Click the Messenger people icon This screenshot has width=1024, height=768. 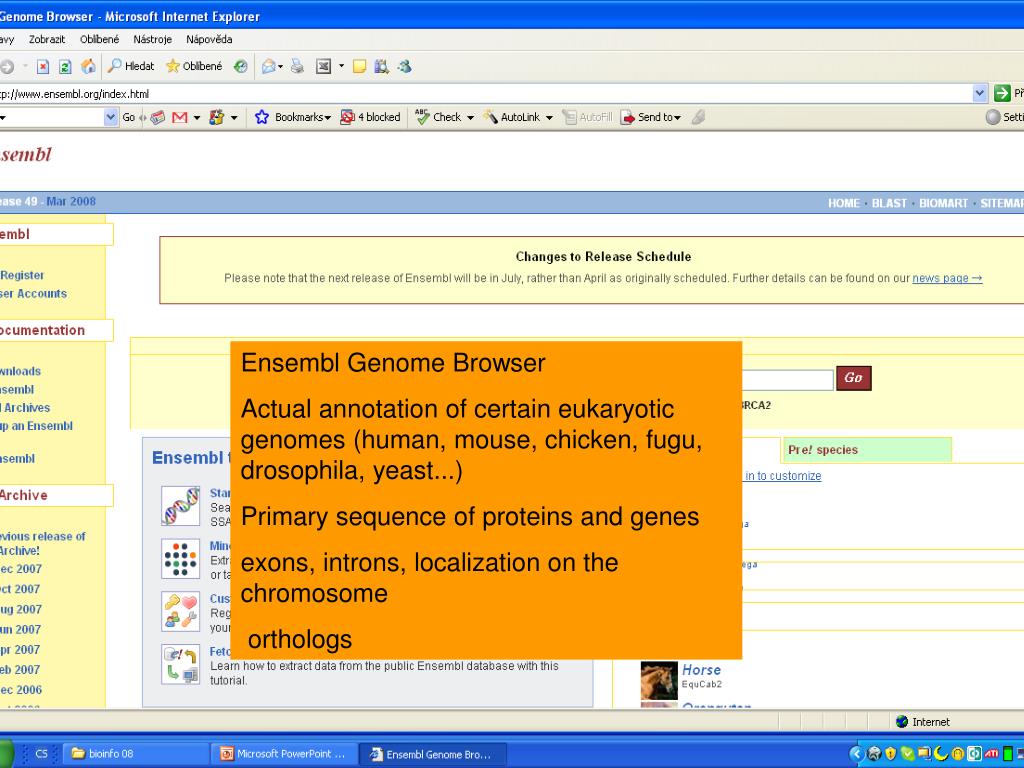(404, 66)
